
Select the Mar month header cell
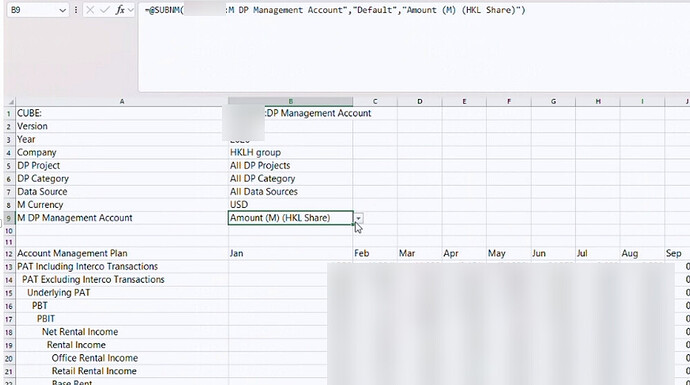[x=420, y=253]
